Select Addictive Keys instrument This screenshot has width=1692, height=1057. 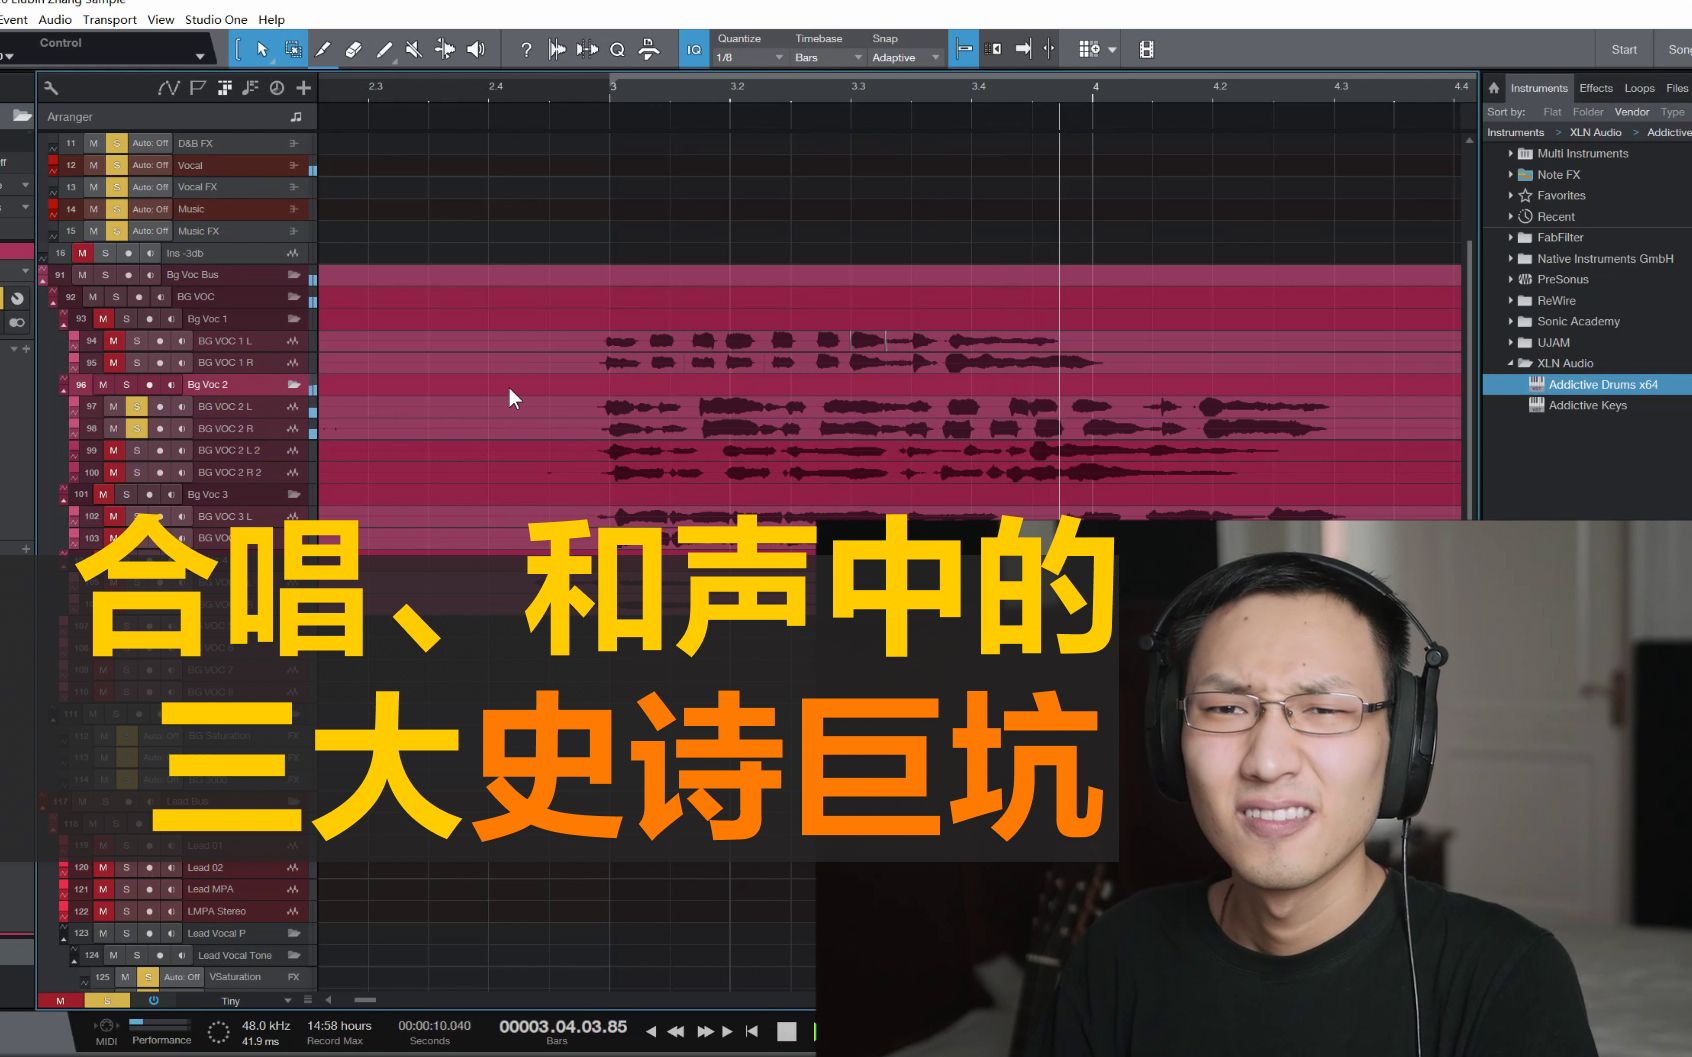click(x=1587, y=405)
